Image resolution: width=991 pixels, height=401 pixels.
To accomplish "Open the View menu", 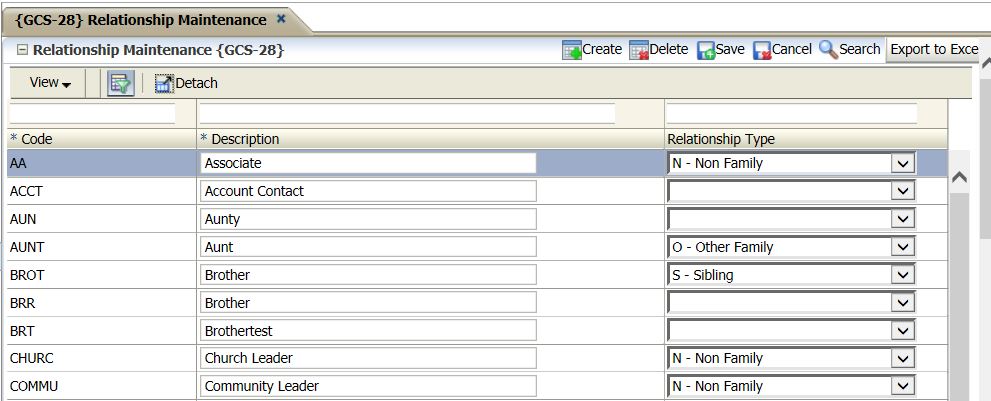I will [50, 84].
